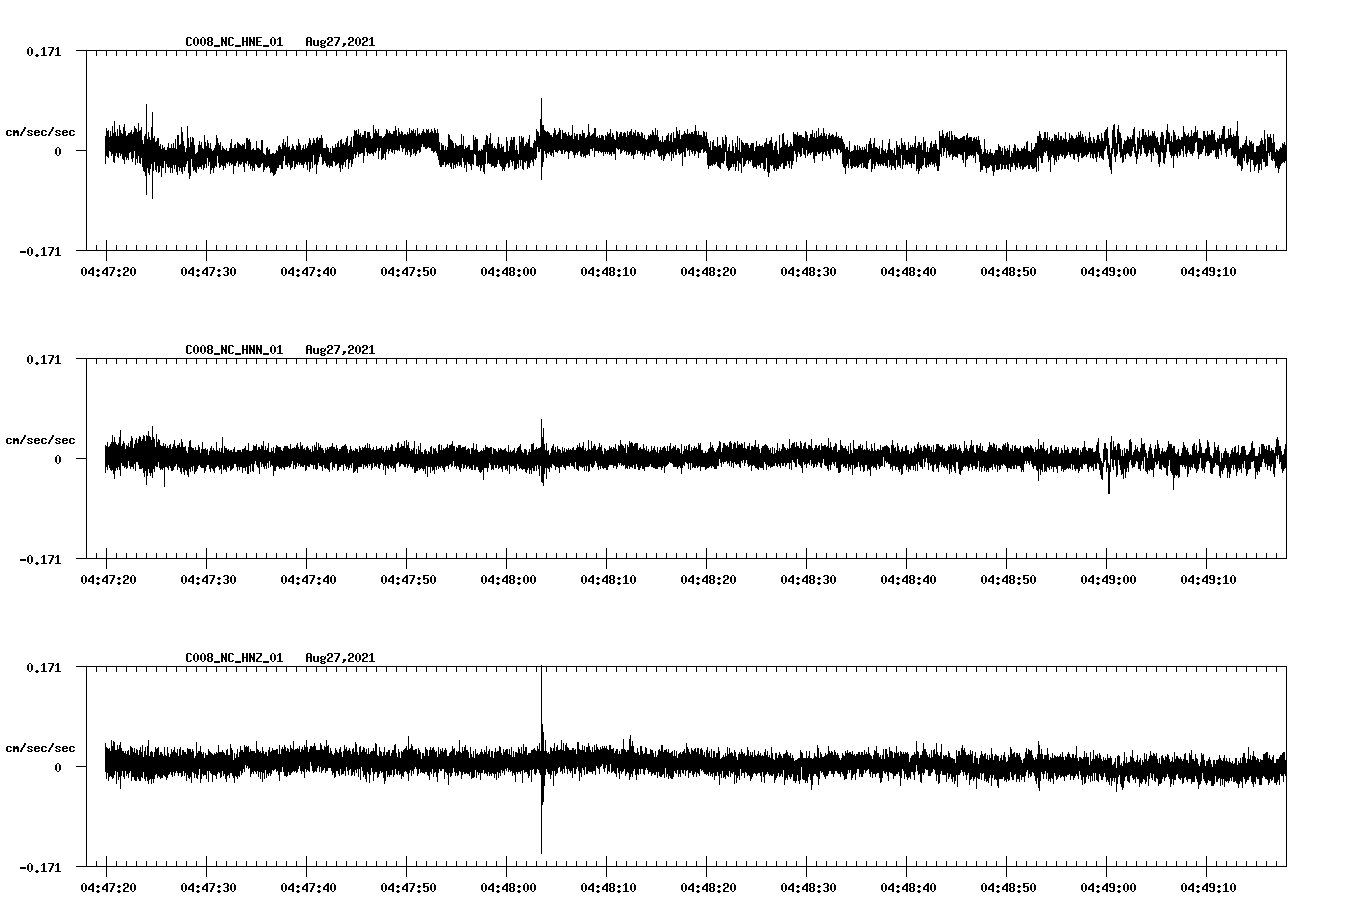
Task: Click the Aug27,2021 date on HNZ plot
Action: (x=340, y=658)
